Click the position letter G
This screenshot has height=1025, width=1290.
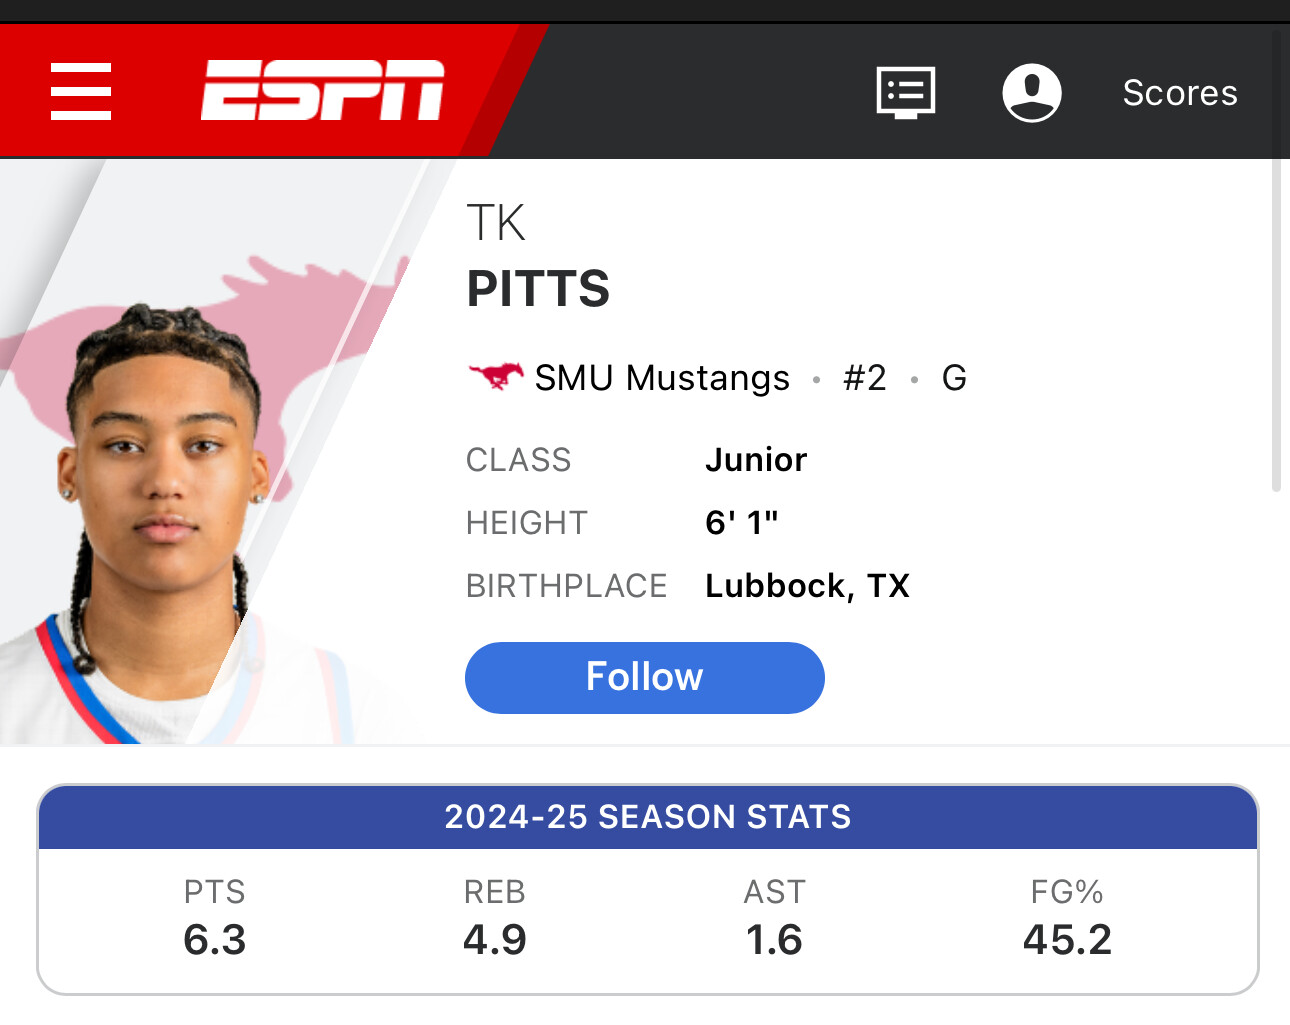click(x=954, y=378)
